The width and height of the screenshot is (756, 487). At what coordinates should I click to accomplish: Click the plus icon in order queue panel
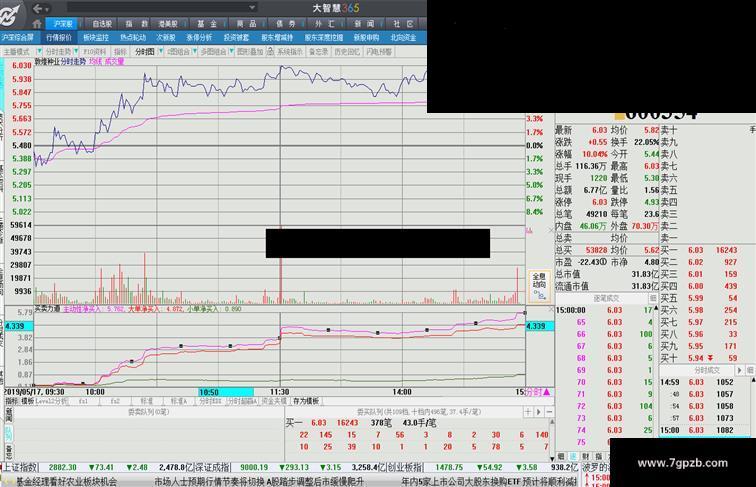click(x=528, y=412)
